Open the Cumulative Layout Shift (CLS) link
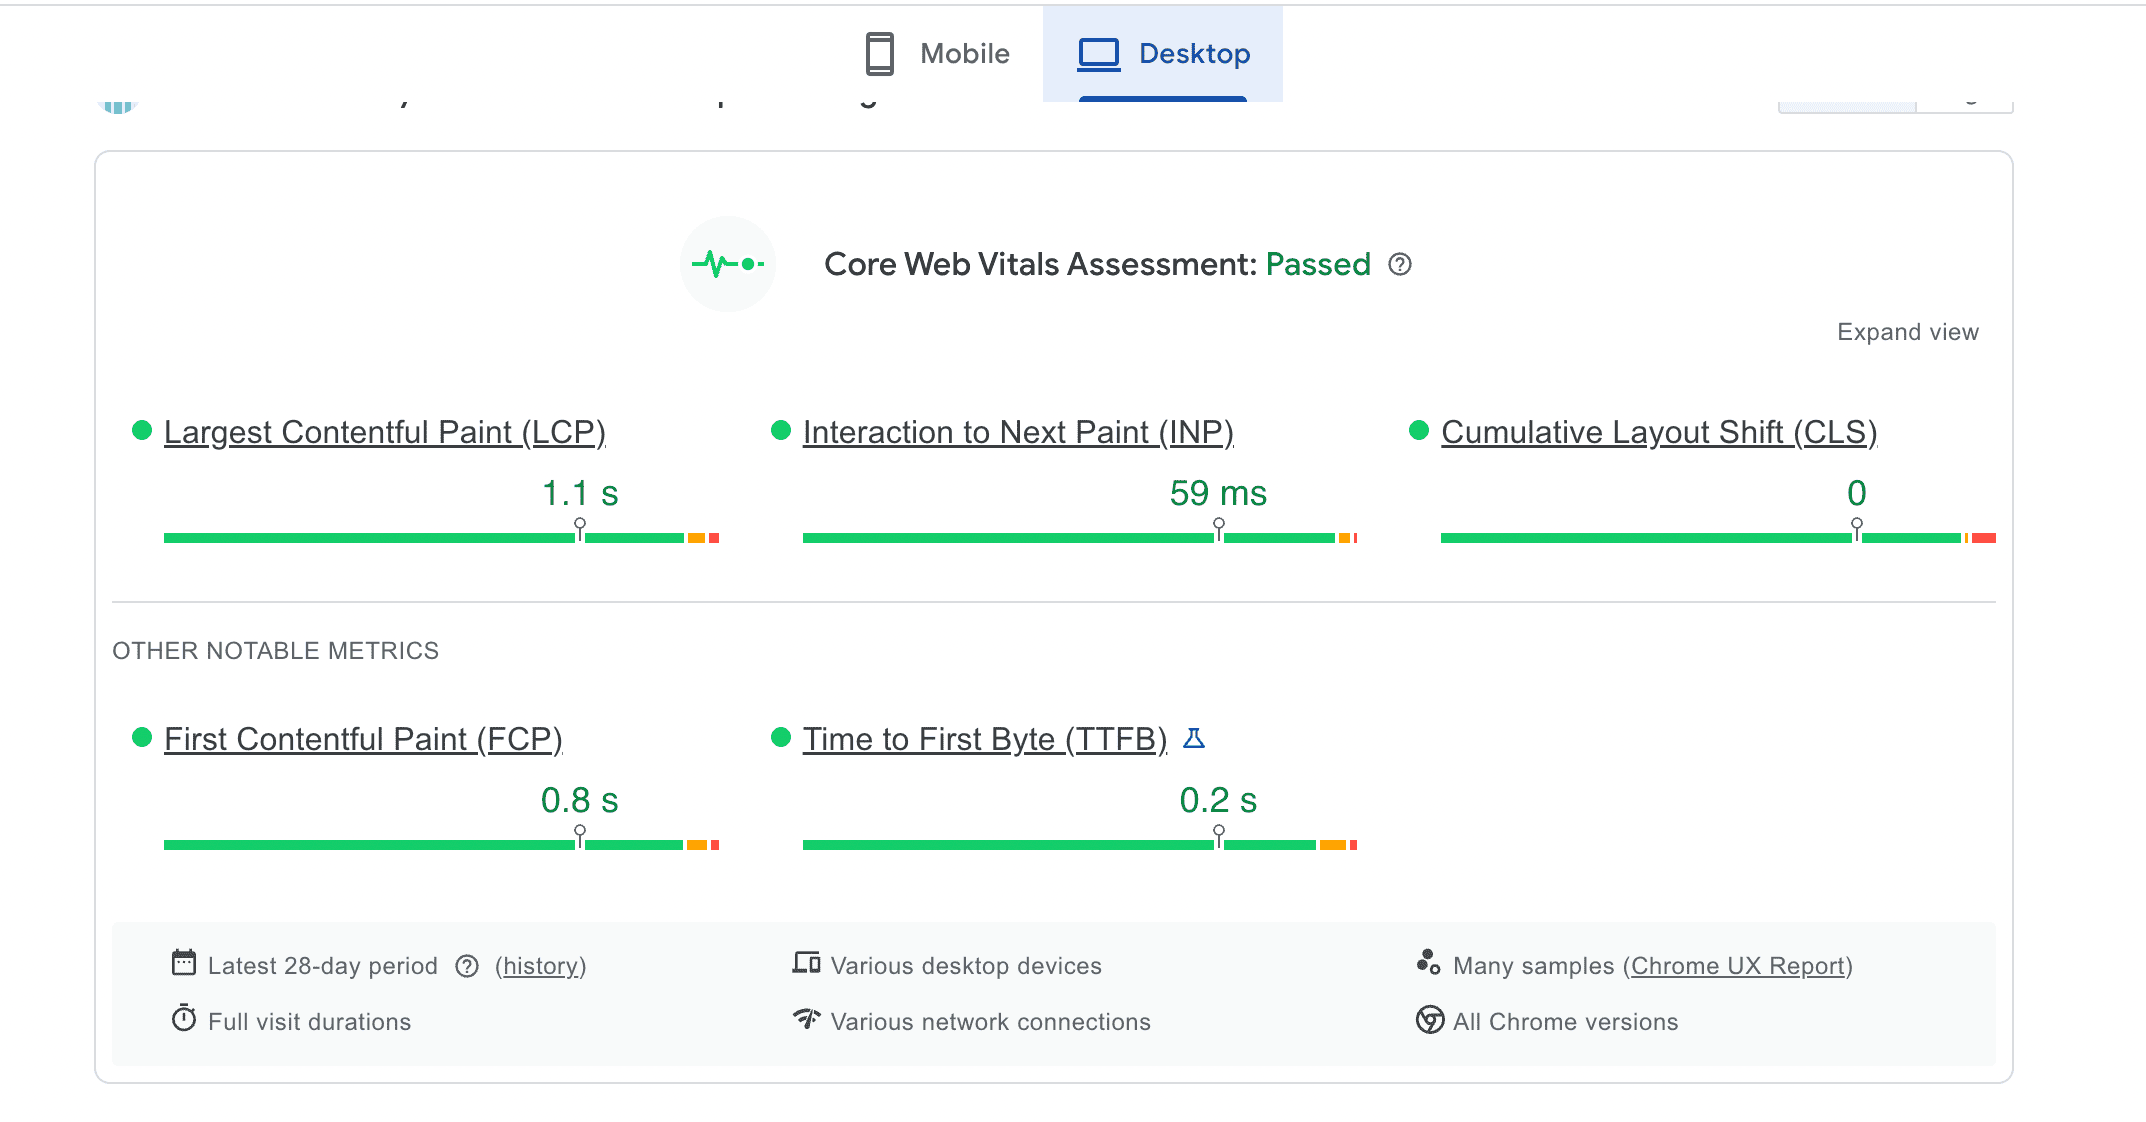 tap(1659, 432)
